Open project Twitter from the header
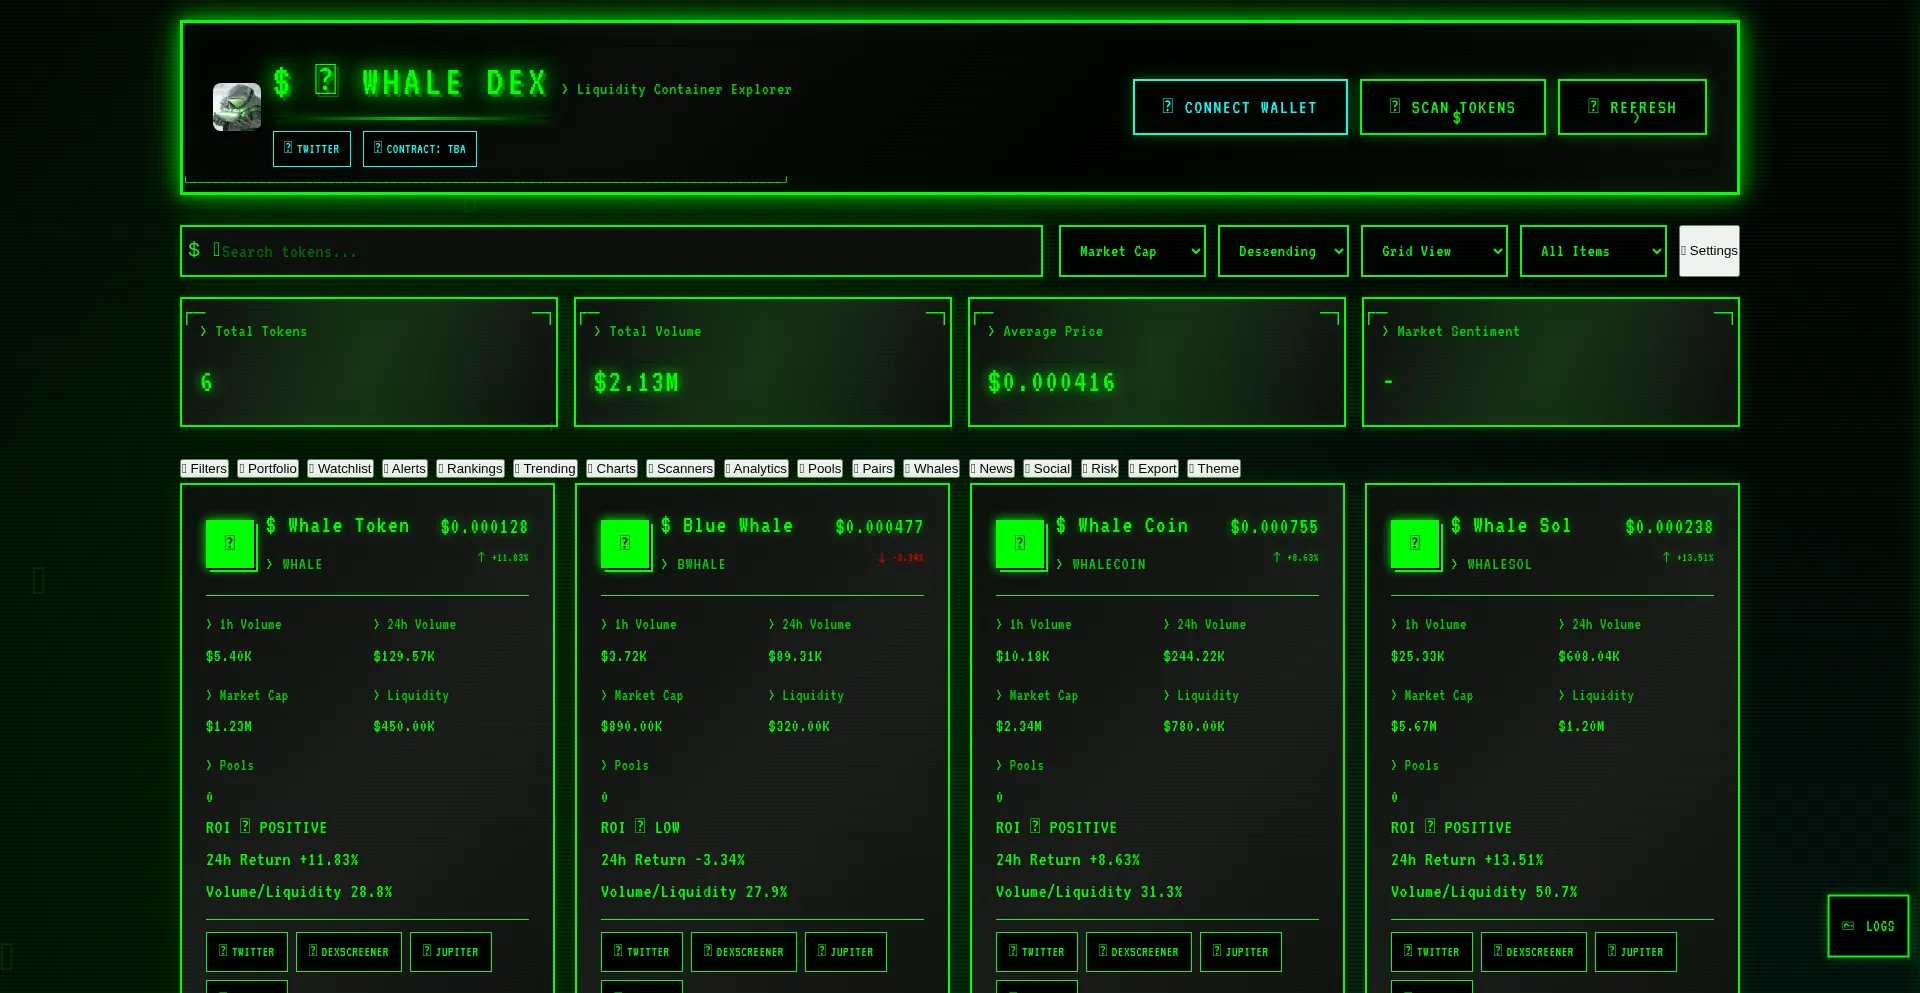This screenshot has width=1920, height=993. pos(311,148)
